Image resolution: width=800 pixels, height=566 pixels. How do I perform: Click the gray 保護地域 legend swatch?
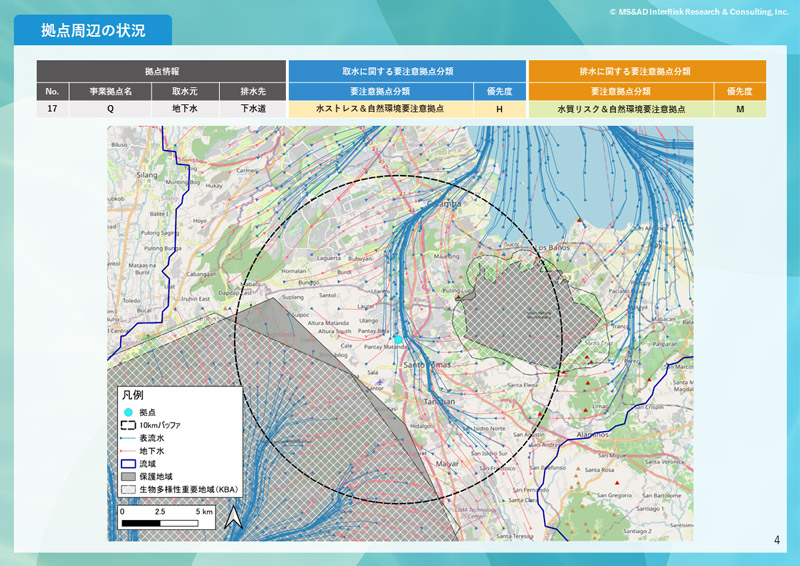128,477
